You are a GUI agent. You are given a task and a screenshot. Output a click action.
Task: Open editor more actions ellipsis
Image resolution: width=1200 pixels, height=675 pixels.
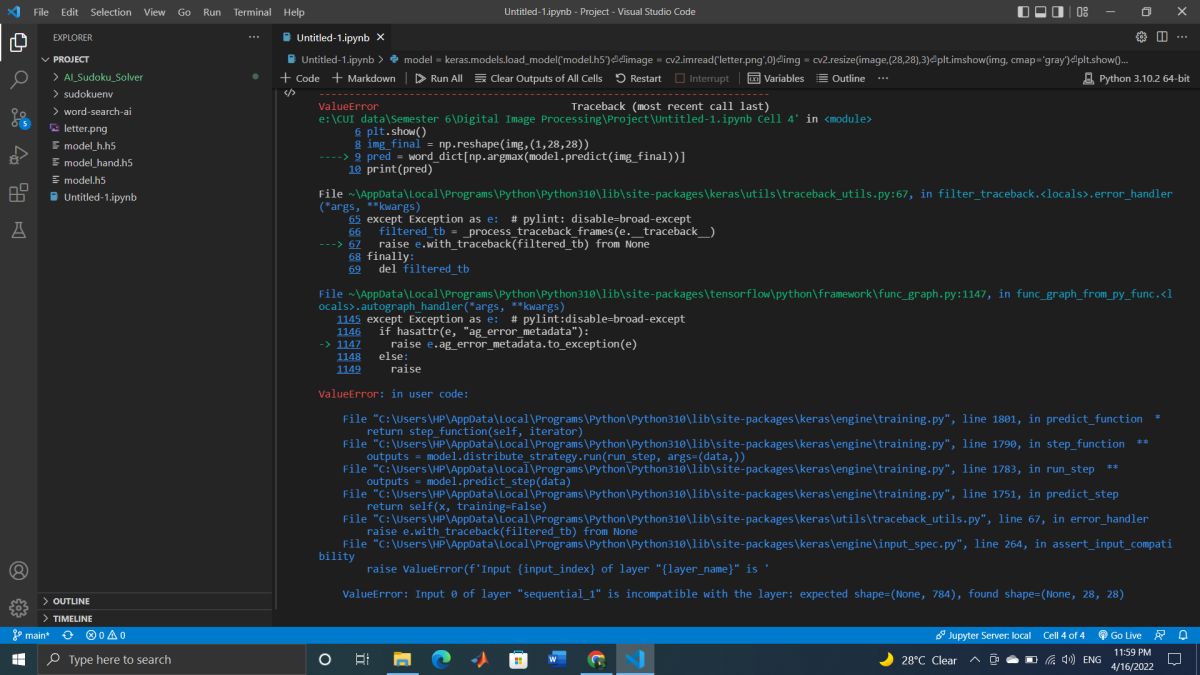click(x=1183, y=37)
